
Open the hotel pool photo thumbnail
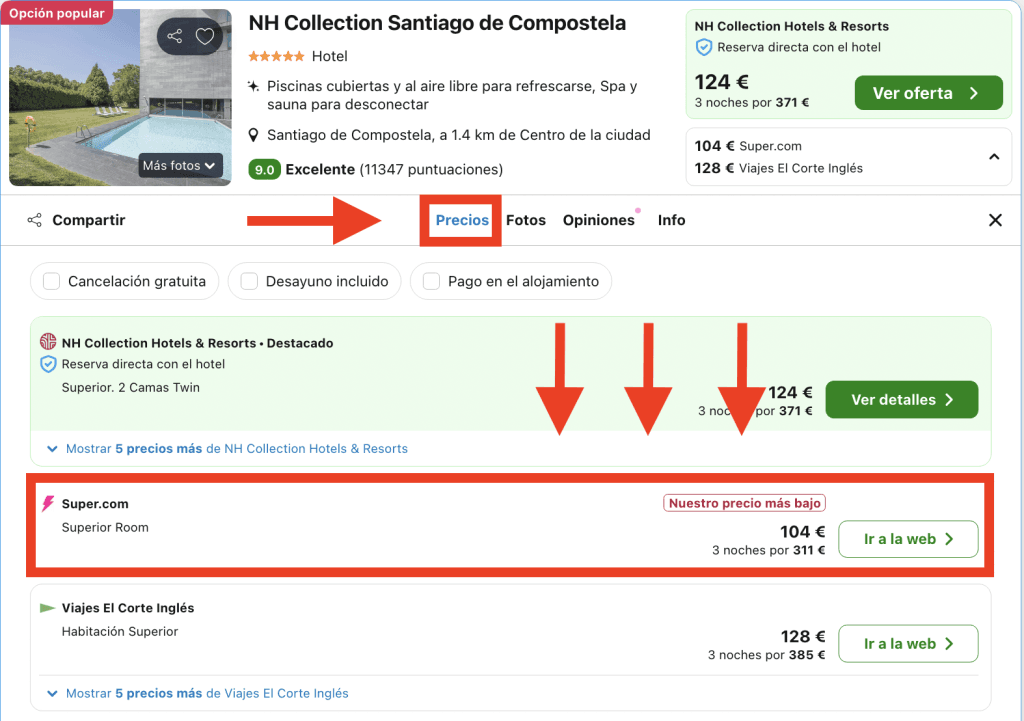pyautogui.click(x=120, y=97)
